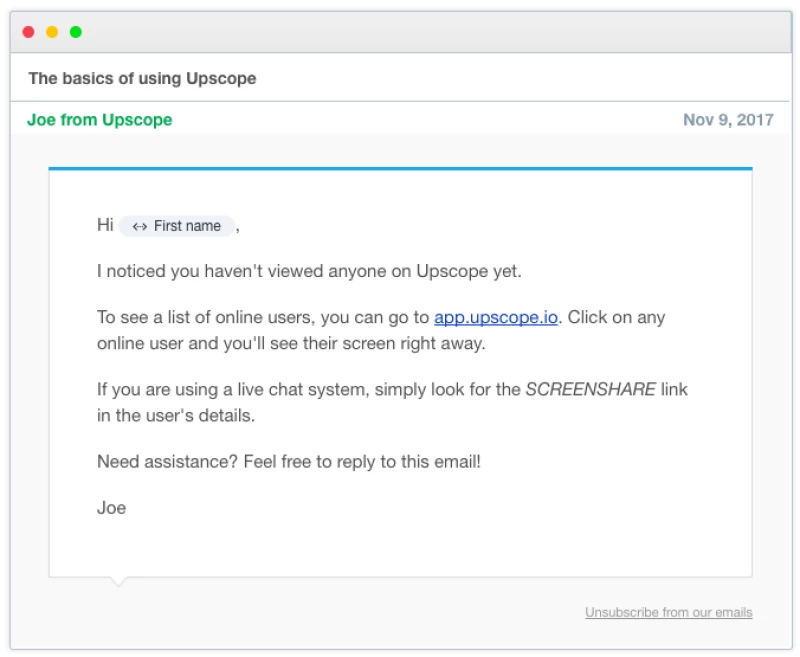Click the Nov 9, 2017 date
Screen dimensions: 800x657
coord(728,120)
